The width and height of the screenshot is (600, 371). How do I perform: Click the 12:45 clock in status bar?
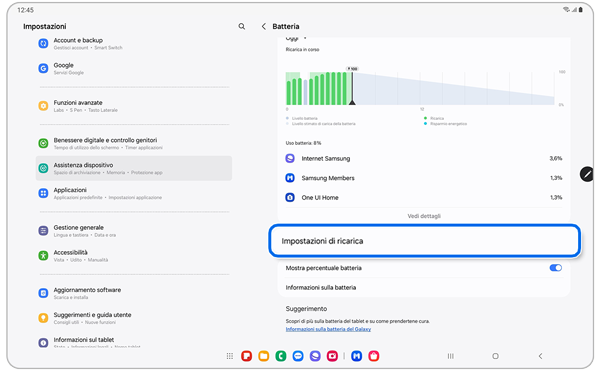(26, 10)
